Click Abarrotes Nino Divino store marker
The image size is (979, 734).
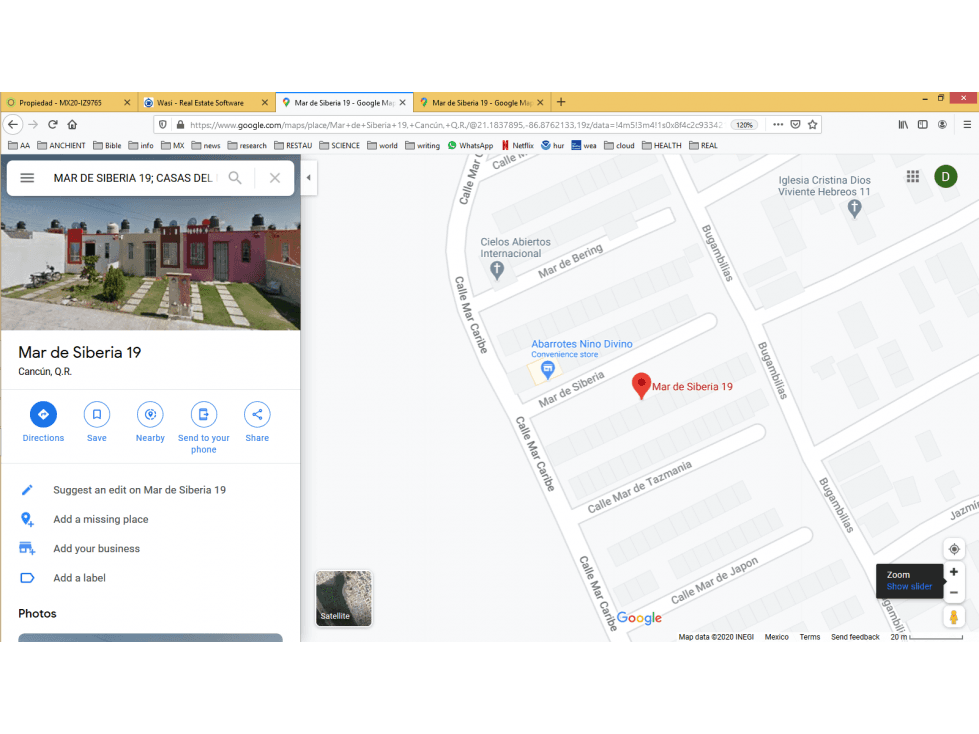(548, 370)
